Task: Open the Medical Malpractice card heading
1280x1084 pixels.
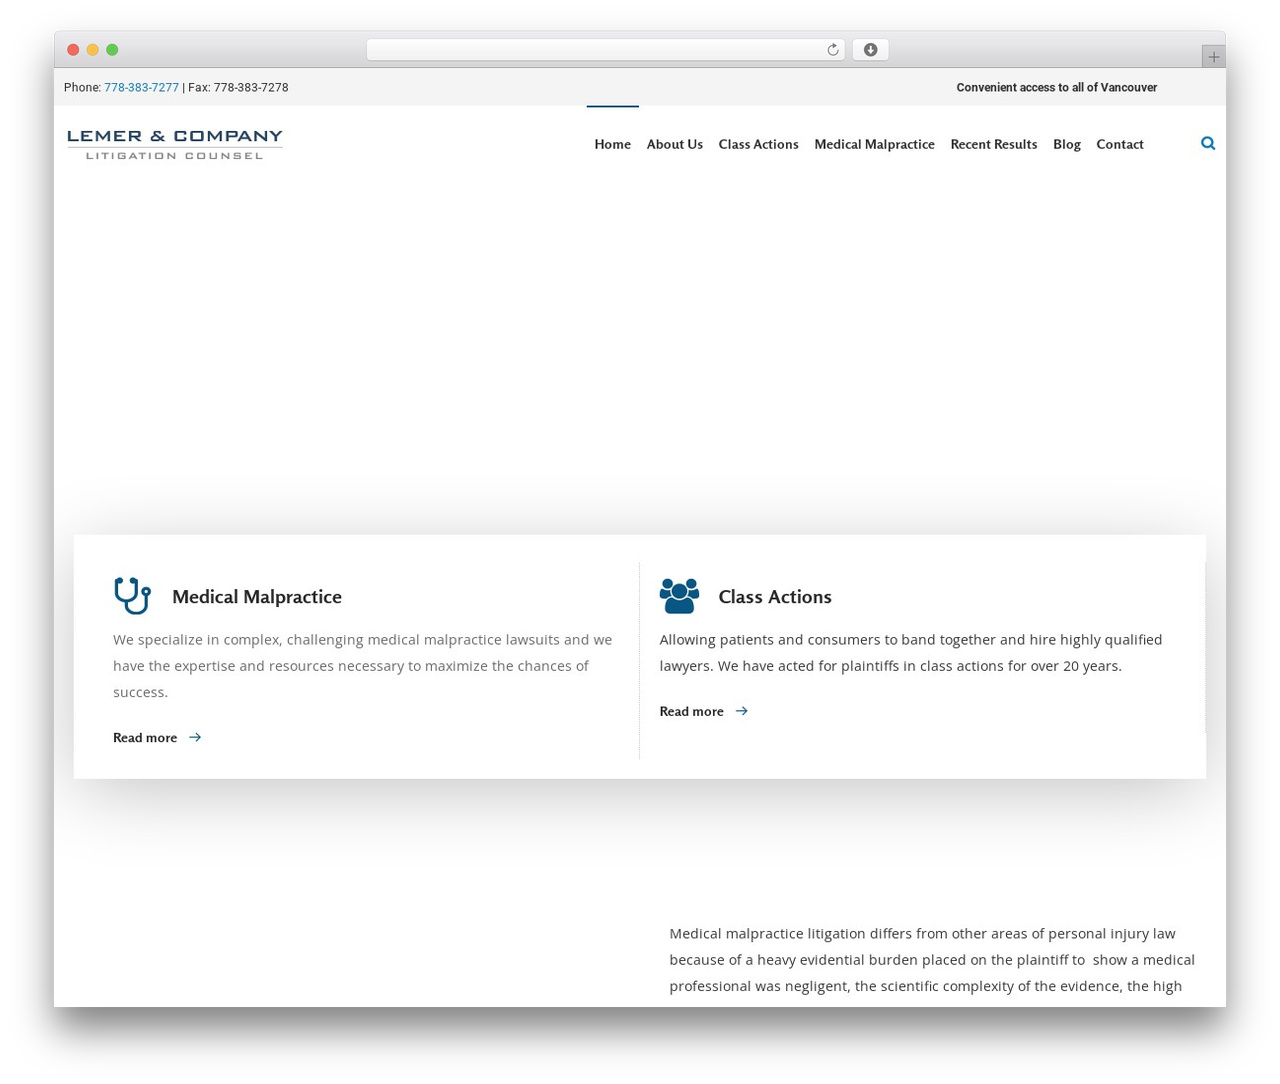Action: coord(257,597)
